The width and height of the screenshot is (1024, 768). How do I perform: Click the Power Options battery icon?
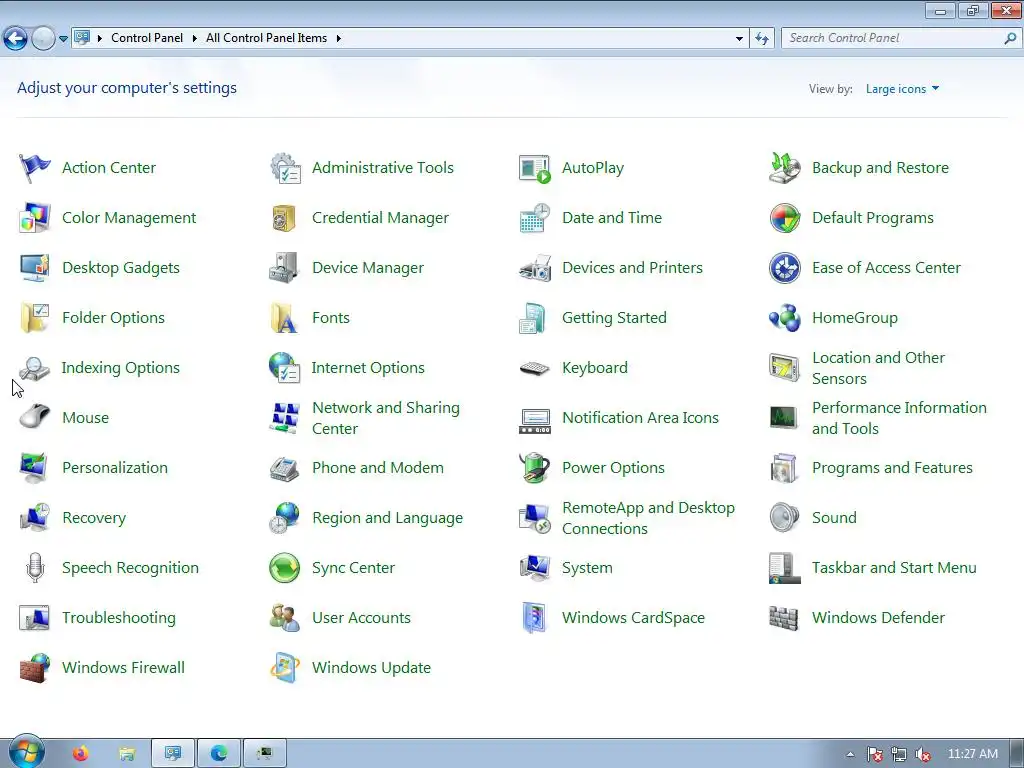534,468
